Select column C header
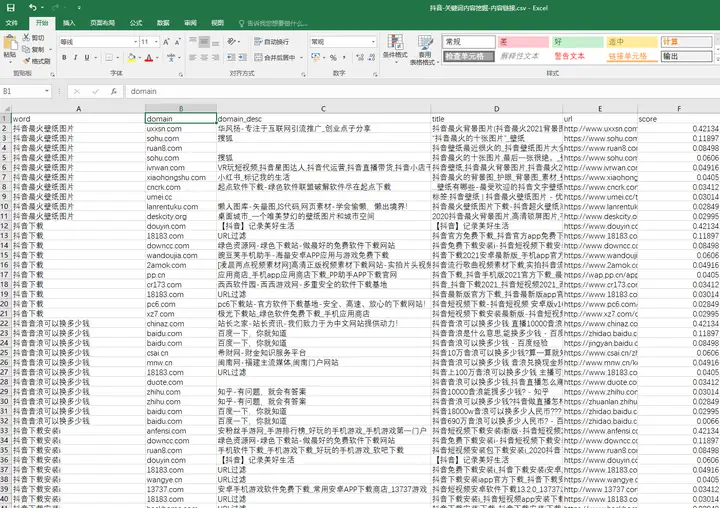The image size is (720, 508). pyautogui.click(x=323, y=109)
